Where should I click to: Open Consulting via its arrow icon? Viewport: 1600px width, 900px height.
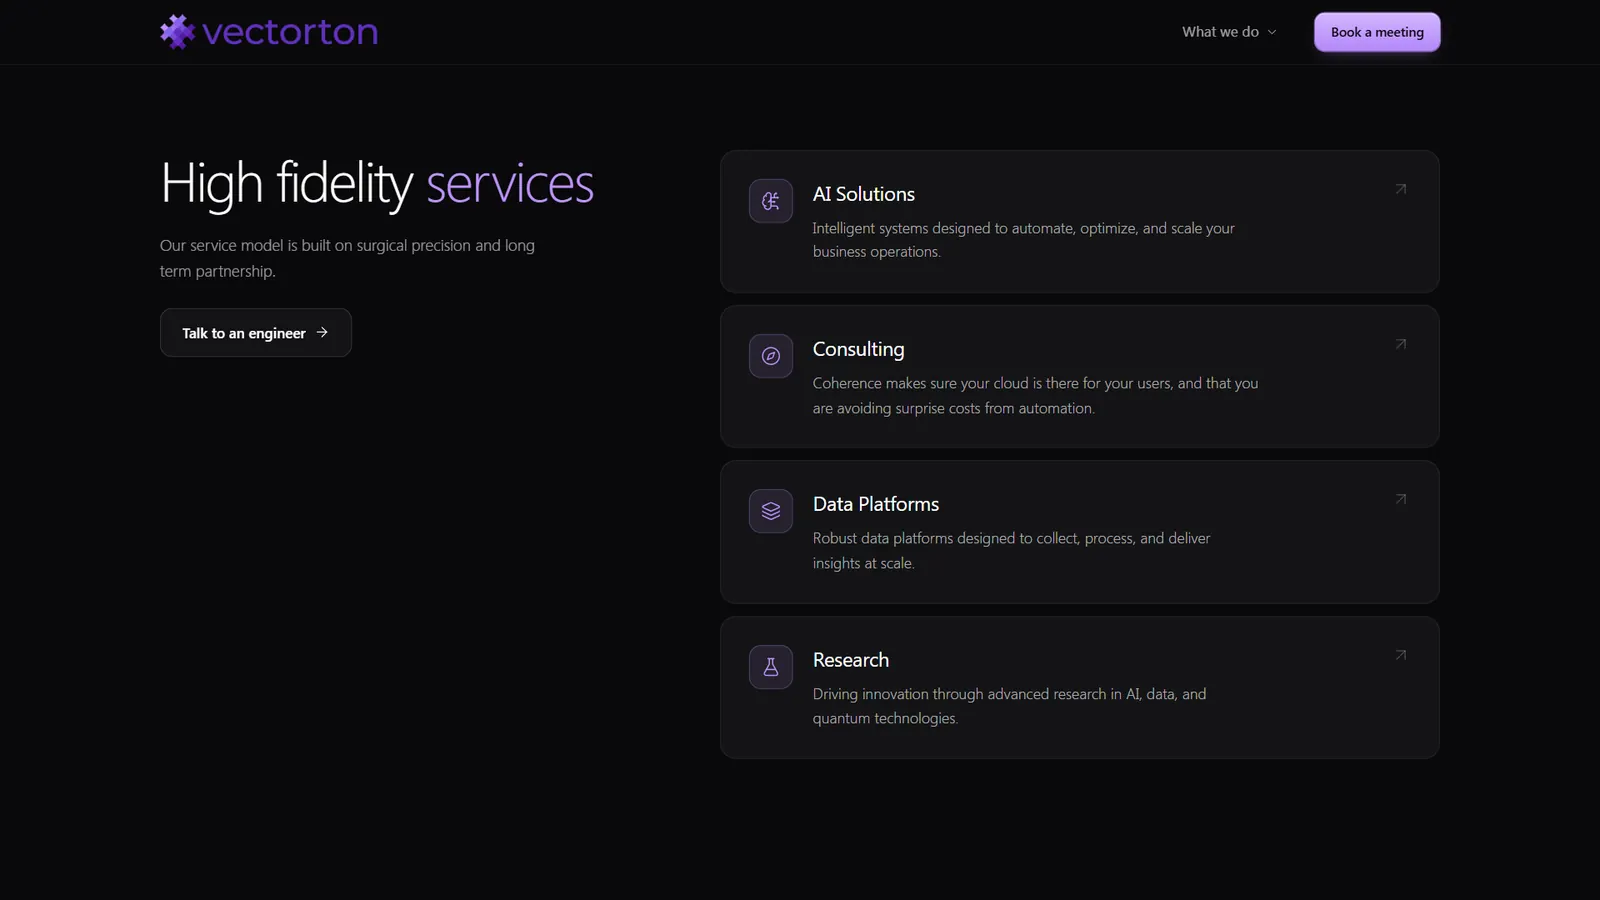[1401, 344]
